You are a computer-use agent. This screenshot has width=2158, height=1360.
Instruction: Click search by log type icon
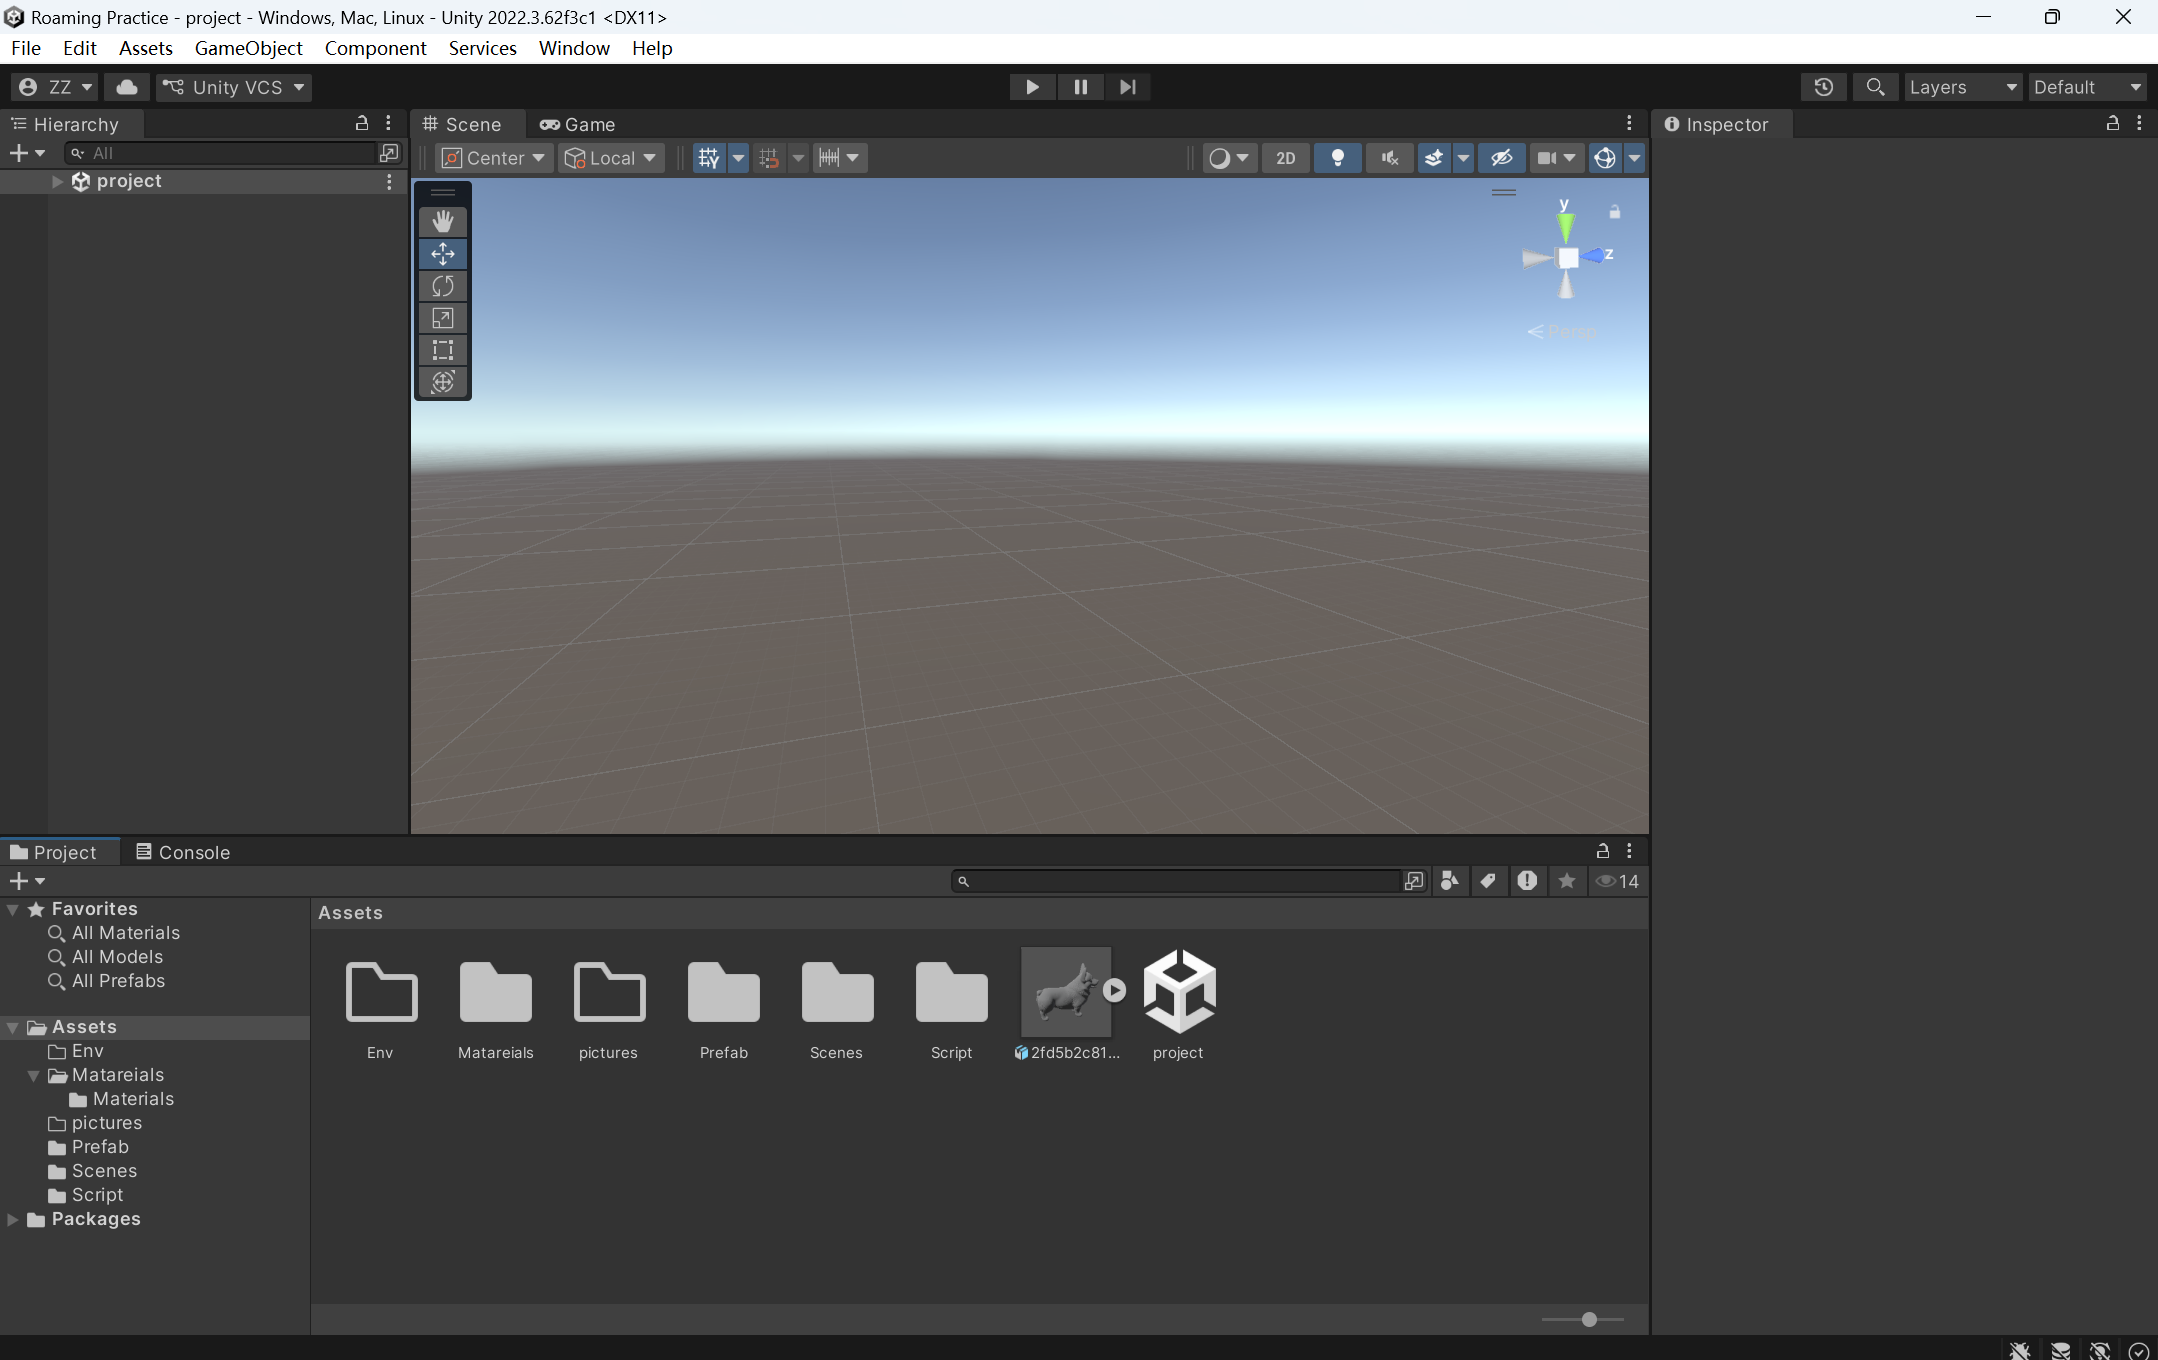tap(1527, 881)
